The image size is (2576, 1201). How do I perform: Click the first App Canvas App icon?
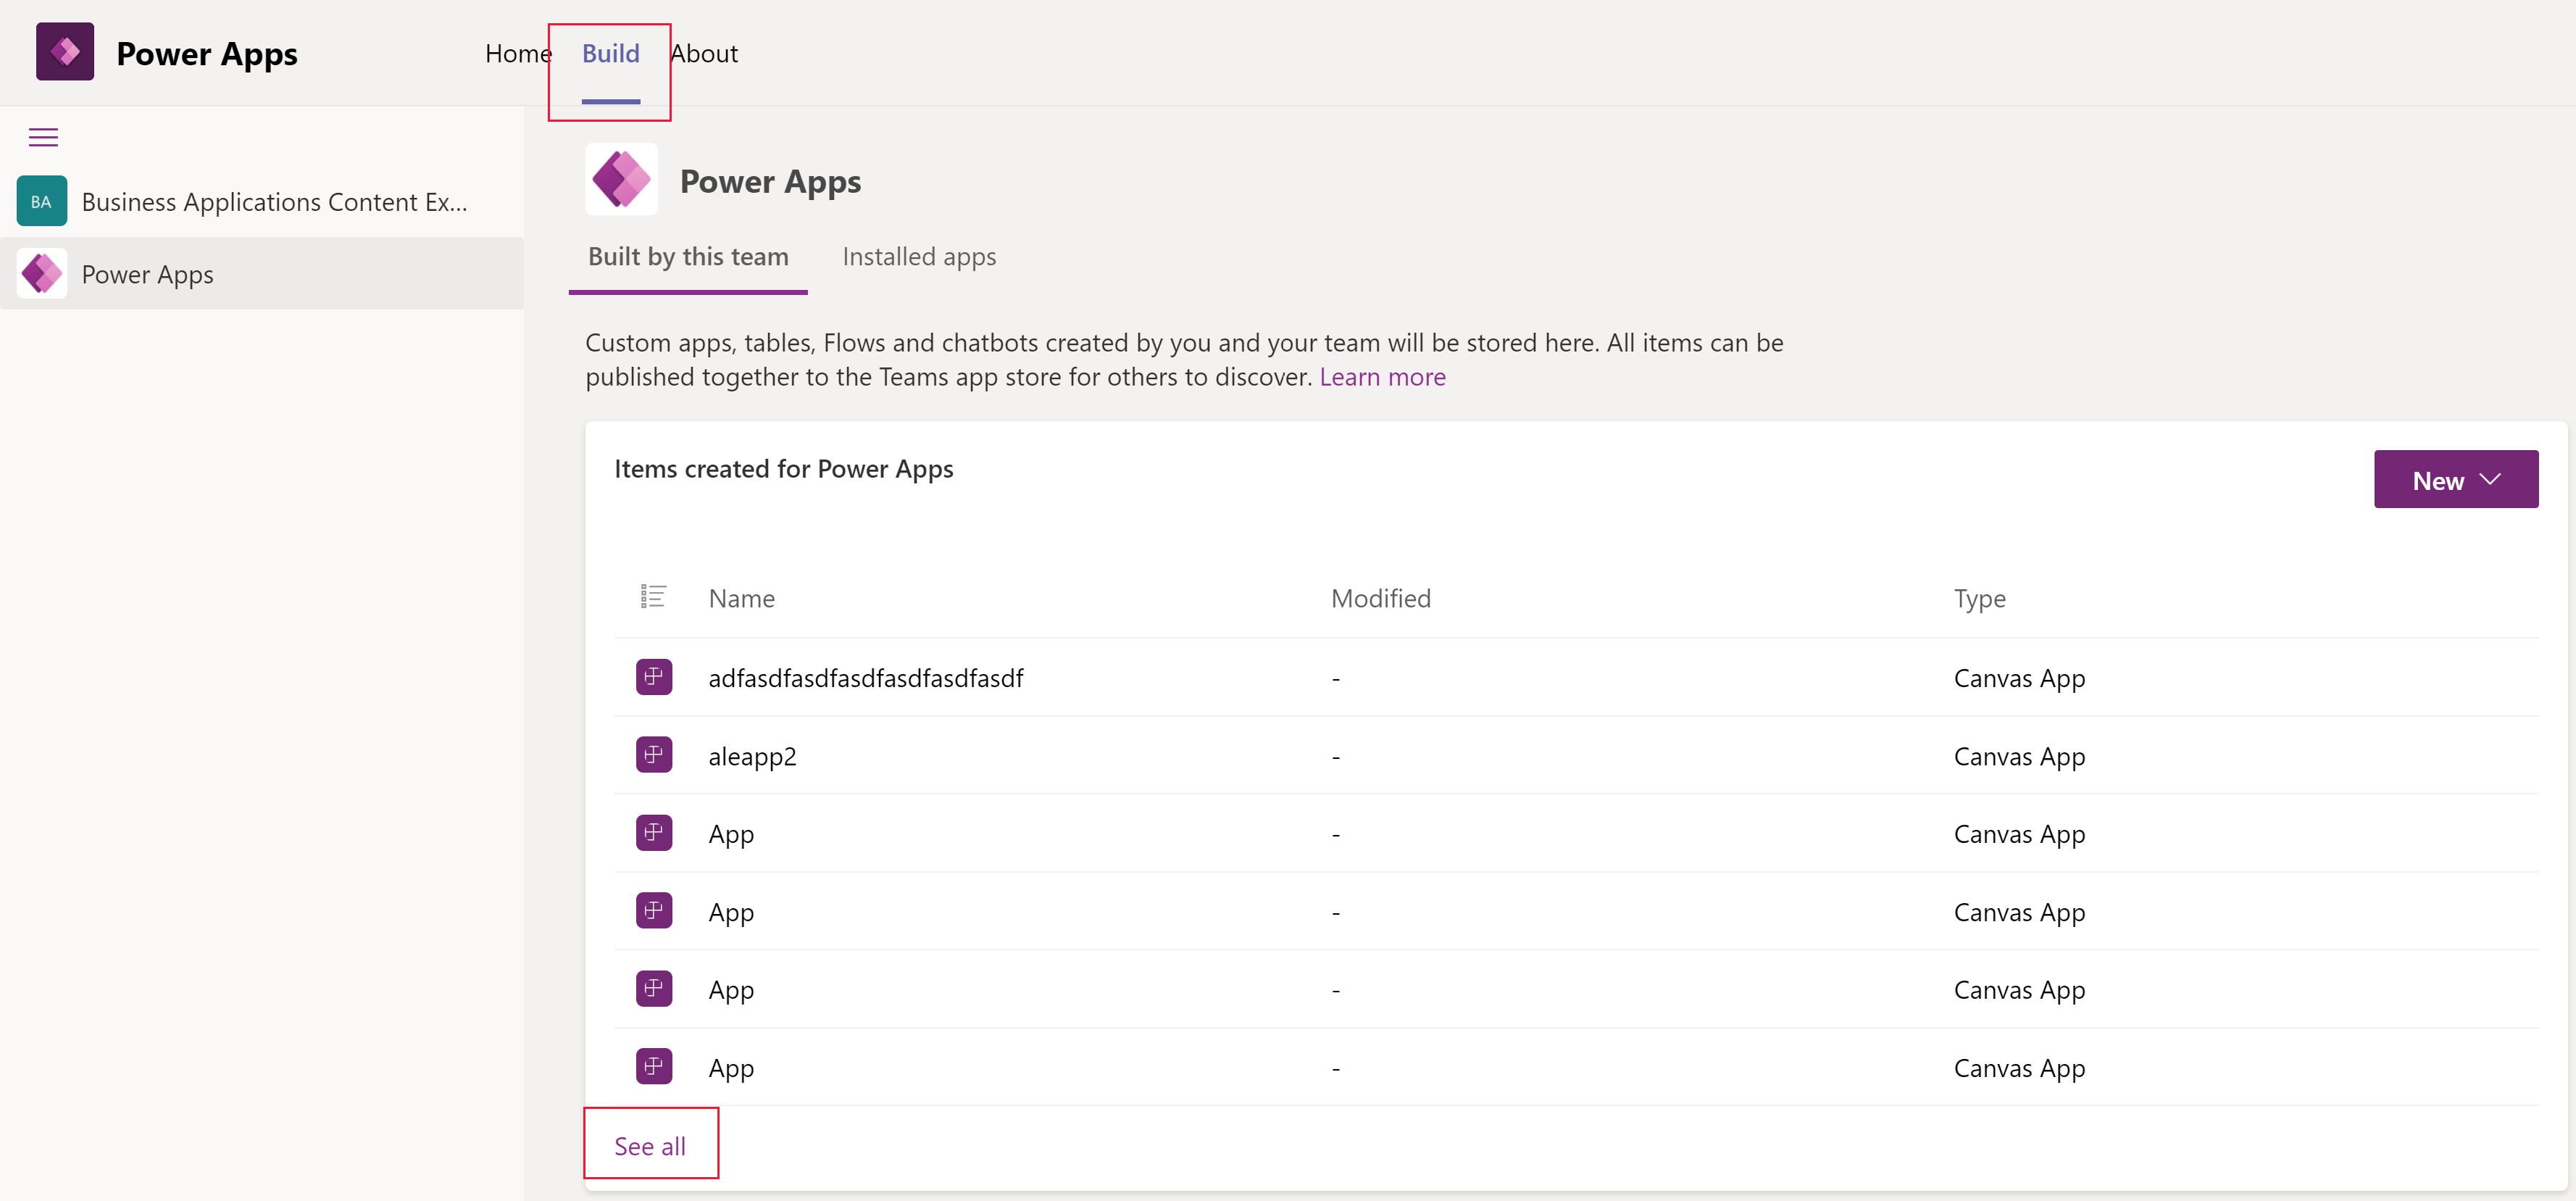pyautogui.click(x=654, y=831)
